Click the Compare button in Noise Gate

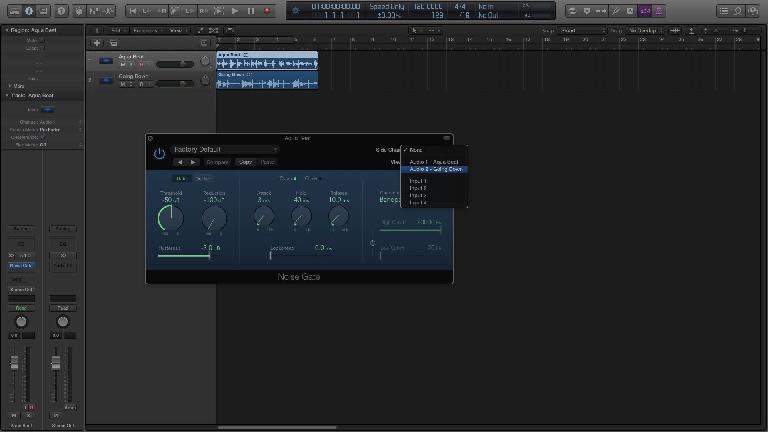217,162
